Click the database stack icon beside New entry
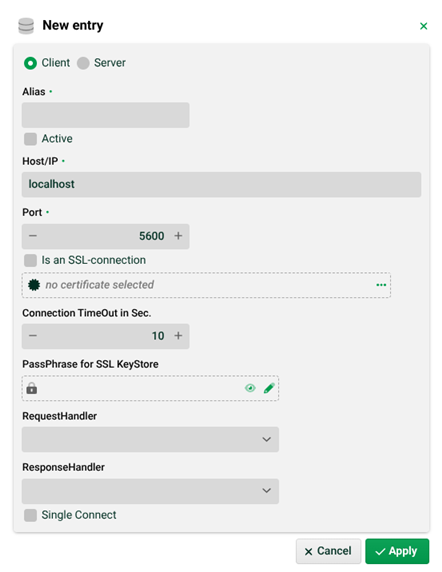The width and height of the screenshot is (442, 572). (26, 26)
